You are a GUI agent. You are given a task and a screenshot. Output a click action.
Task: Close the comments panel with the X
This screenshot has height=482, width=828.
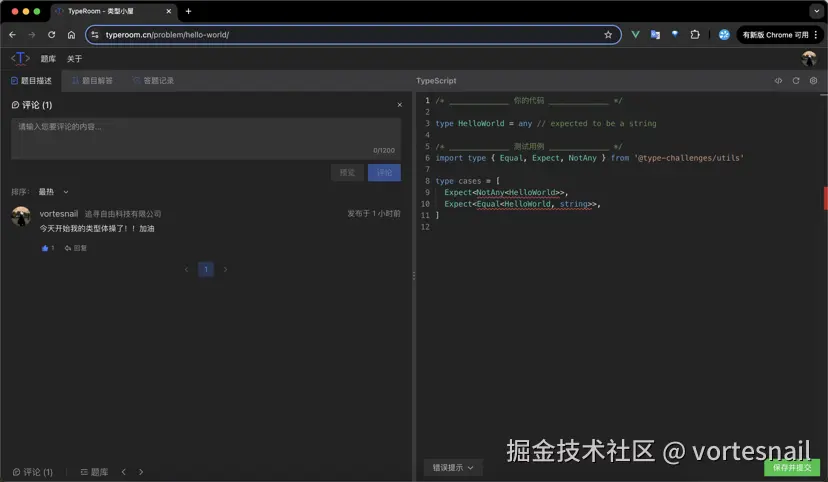(x=399, y=105)
